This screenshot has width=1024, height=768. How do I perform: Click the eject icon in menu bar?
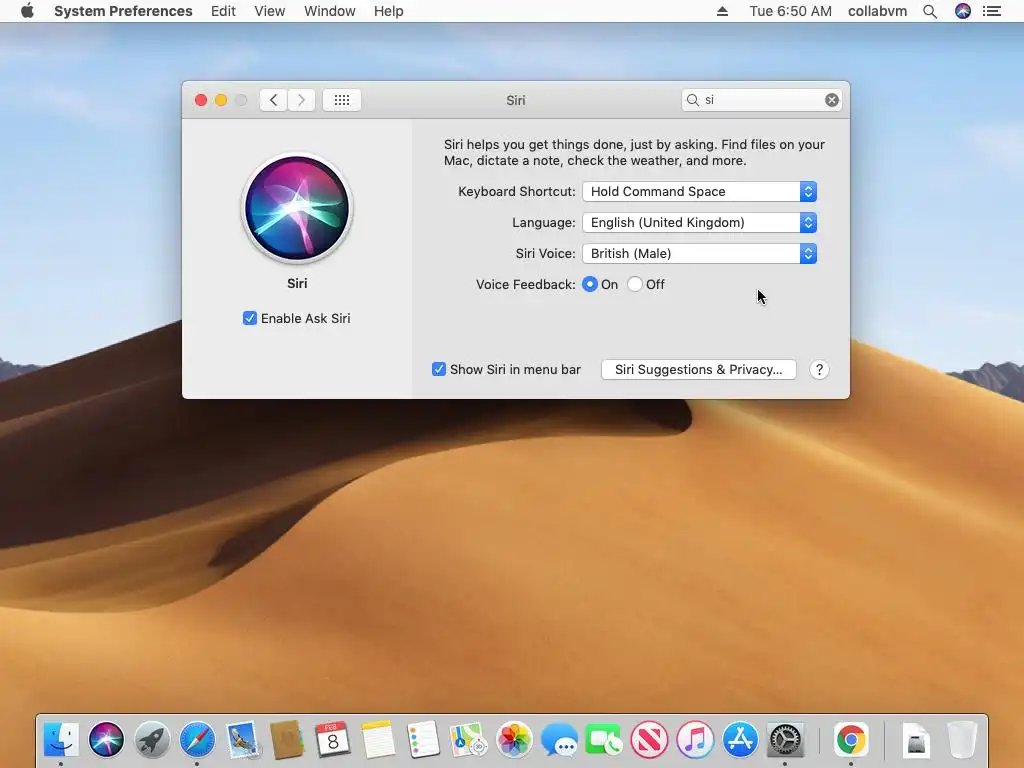click(x=722, y=11)
